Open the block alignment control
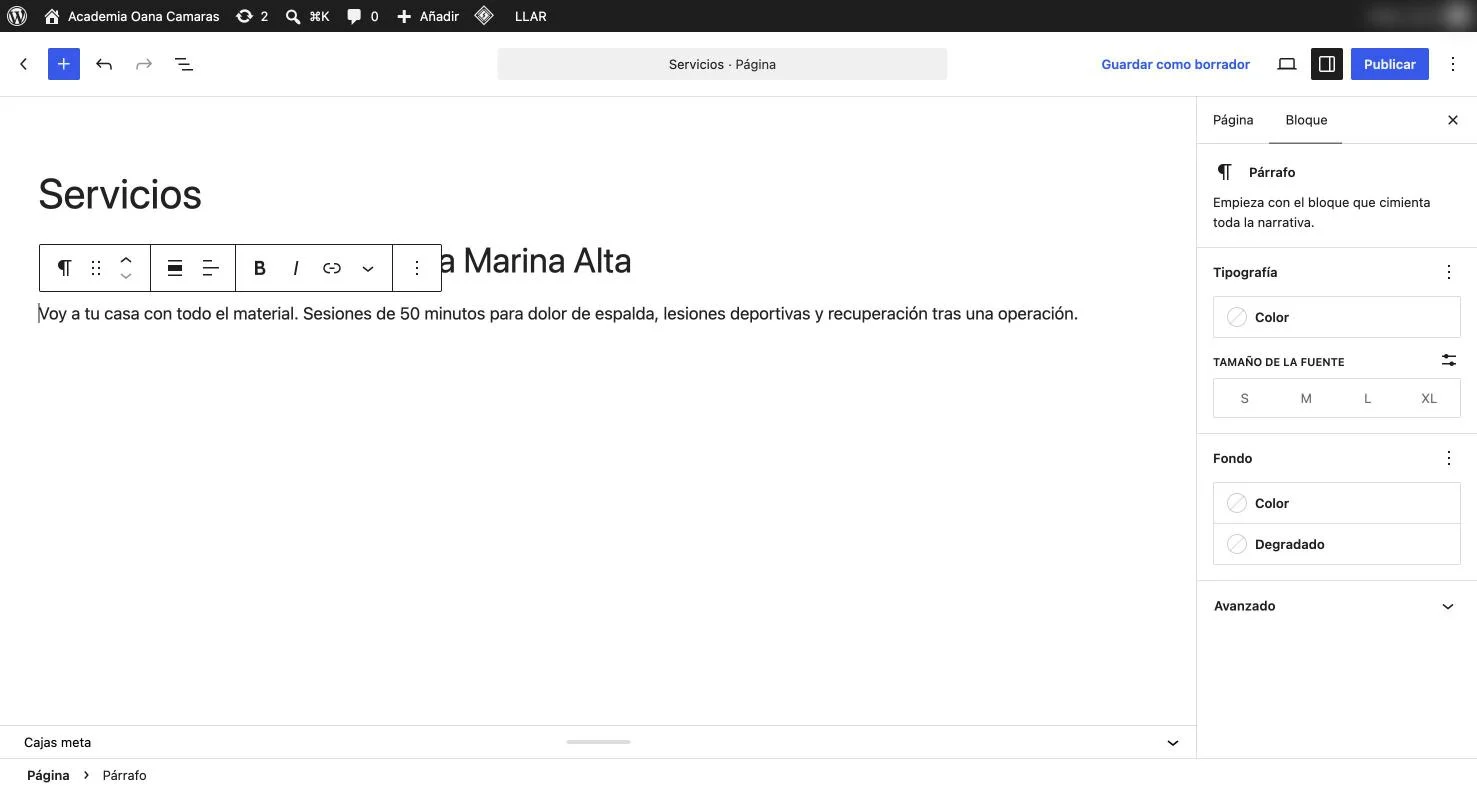This screenshot has height=791, width=1477. tap(175, 268)
